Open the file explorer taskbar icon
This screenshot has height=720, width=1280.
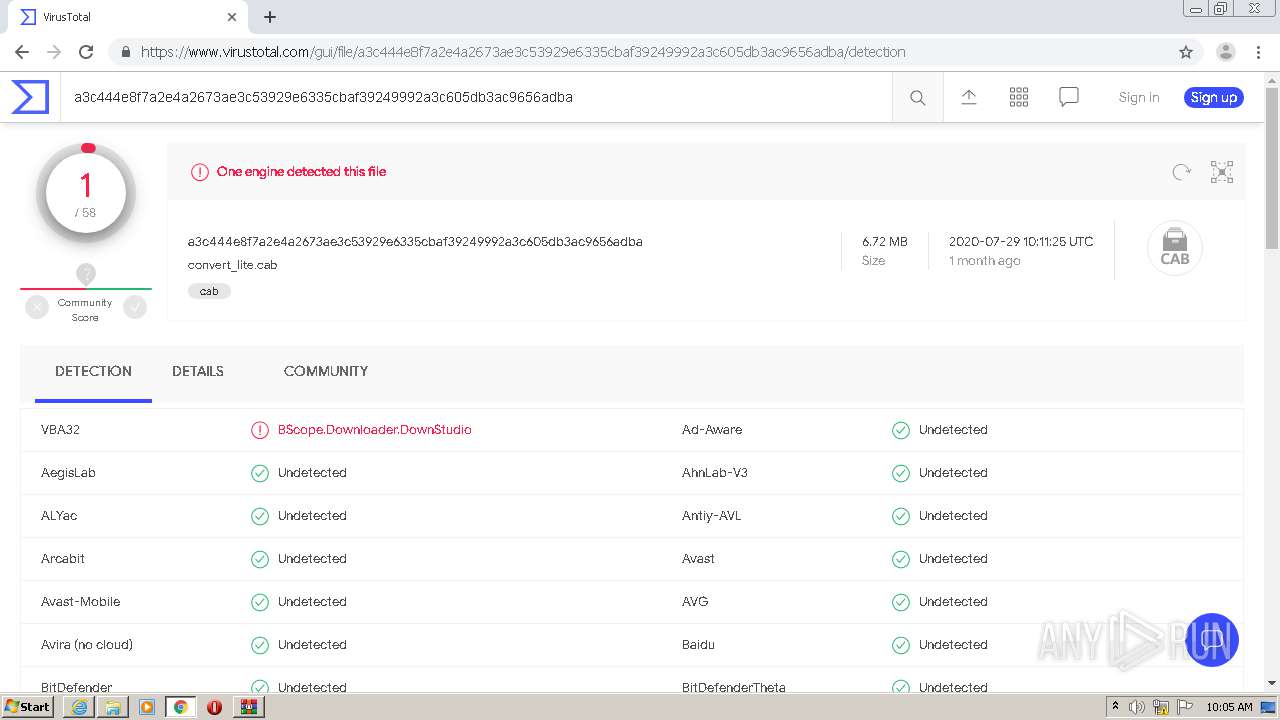point(113,707)
